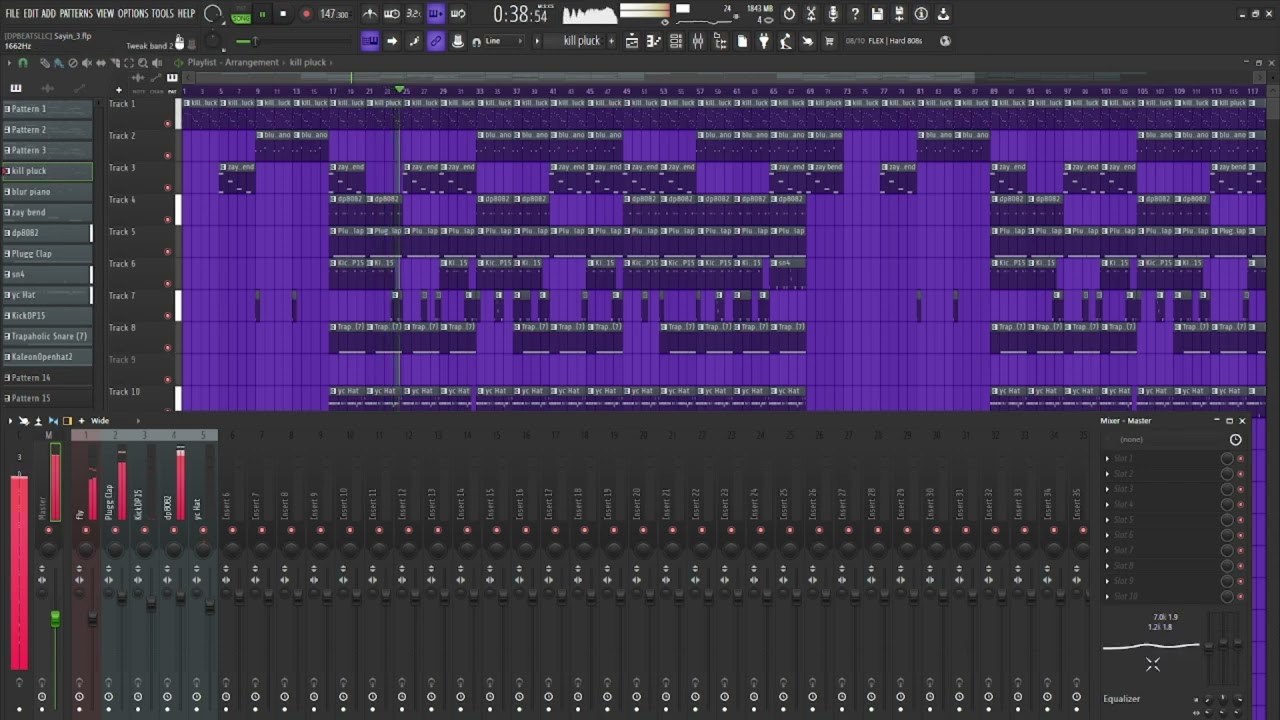Open the help question mark icon
Viewport: 1280px width, 720px height.
tap(855, 14)
